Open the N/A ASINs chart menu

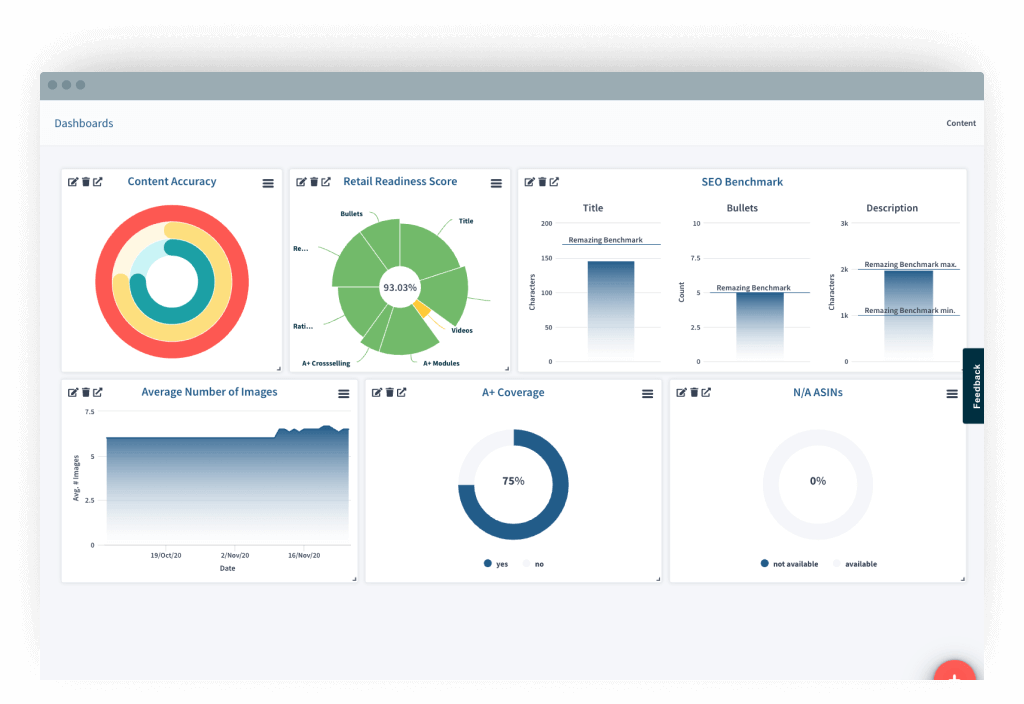[952, 394]
